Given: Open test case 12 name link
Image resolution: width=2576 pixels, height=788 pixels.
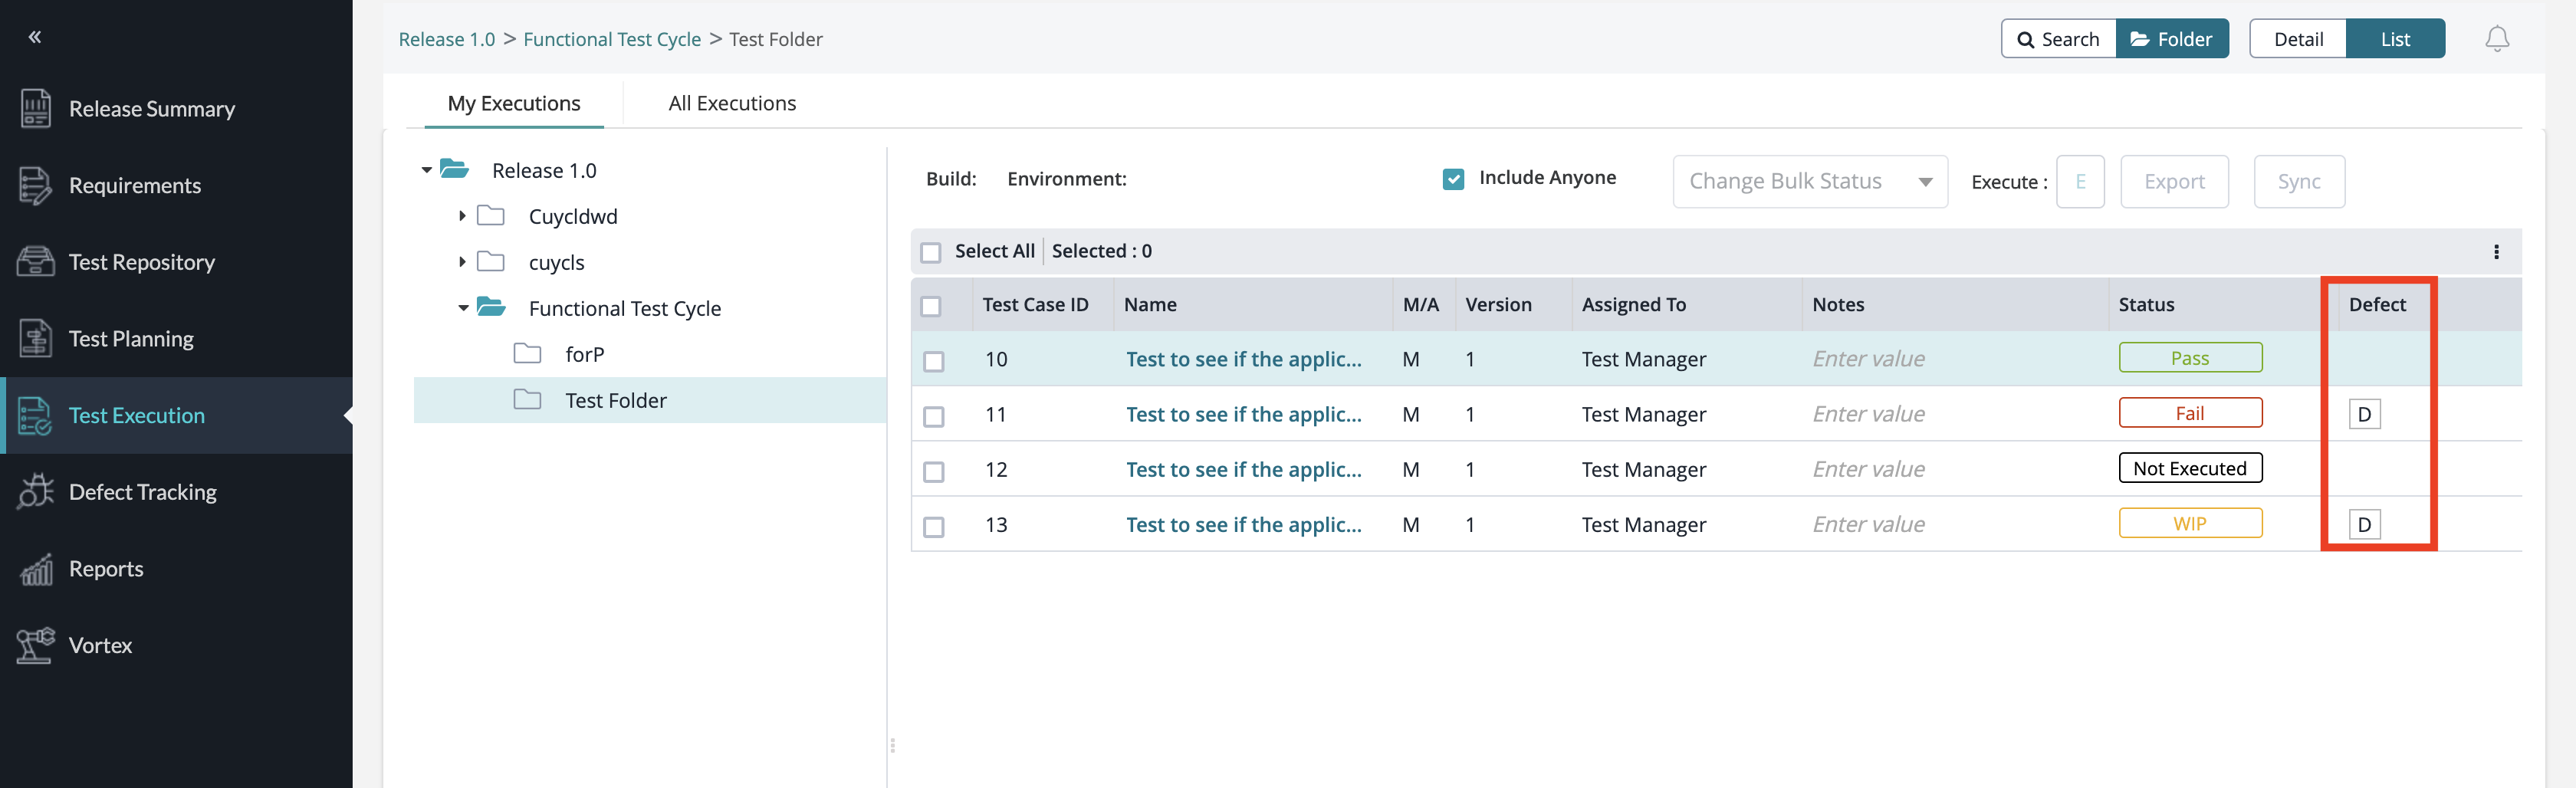Looking at the screenshot, I should pos(1243,469).
